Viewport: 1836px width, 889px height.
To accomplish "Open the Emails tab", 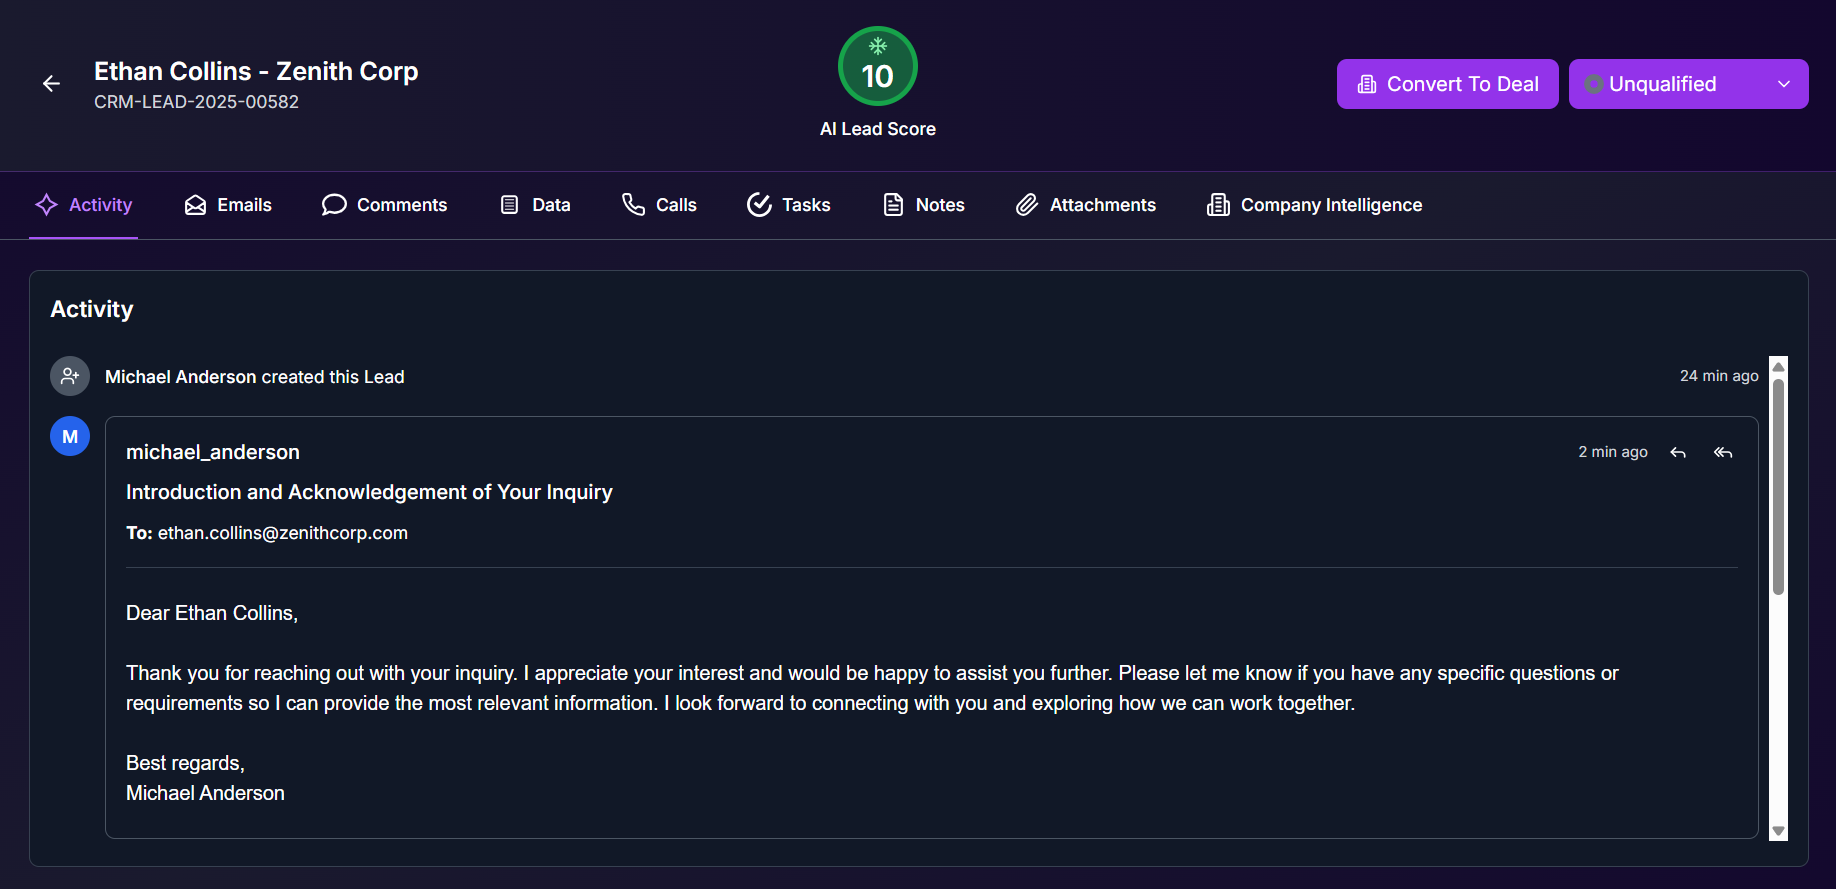I will (228, 205).
